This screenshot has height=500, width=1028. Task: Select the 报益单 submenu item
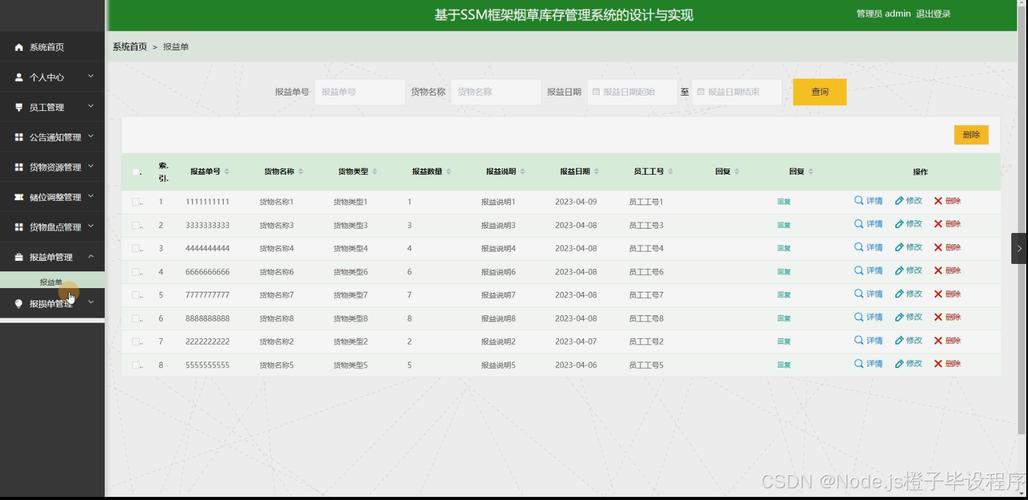pos(51,282)
